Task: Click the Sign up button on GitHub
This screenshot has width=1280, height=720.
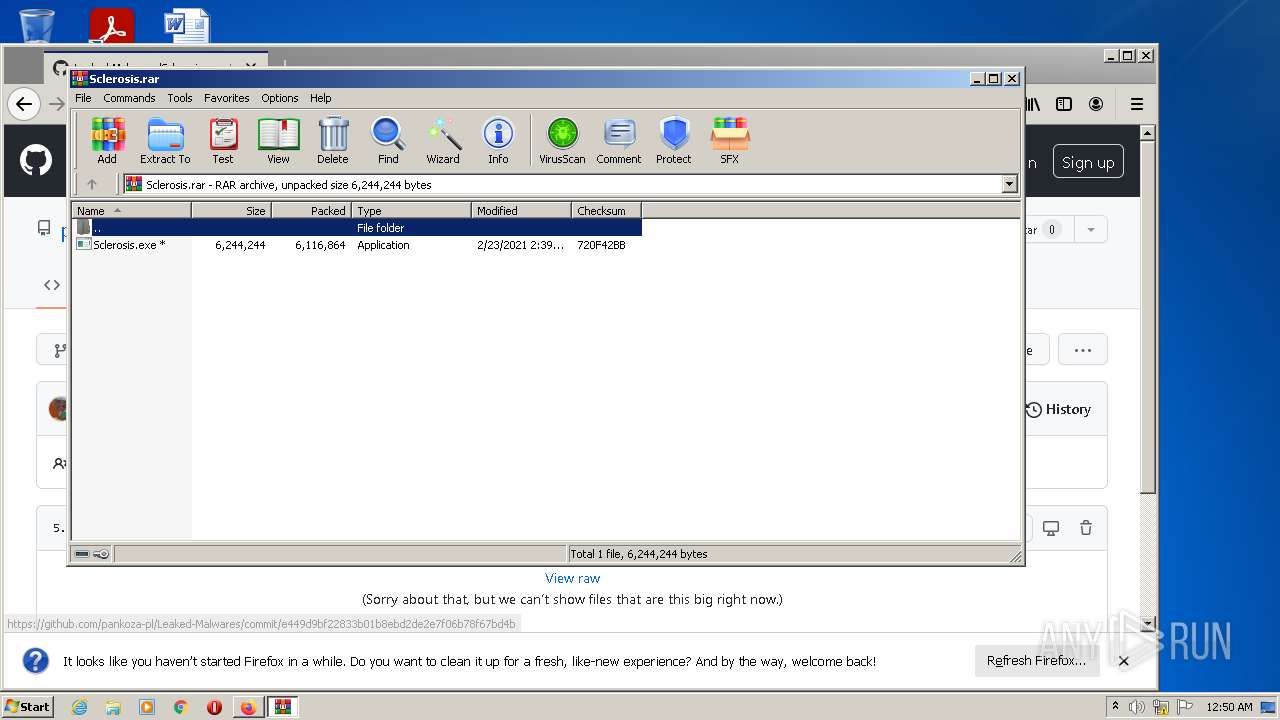Action: point(1088,162)
